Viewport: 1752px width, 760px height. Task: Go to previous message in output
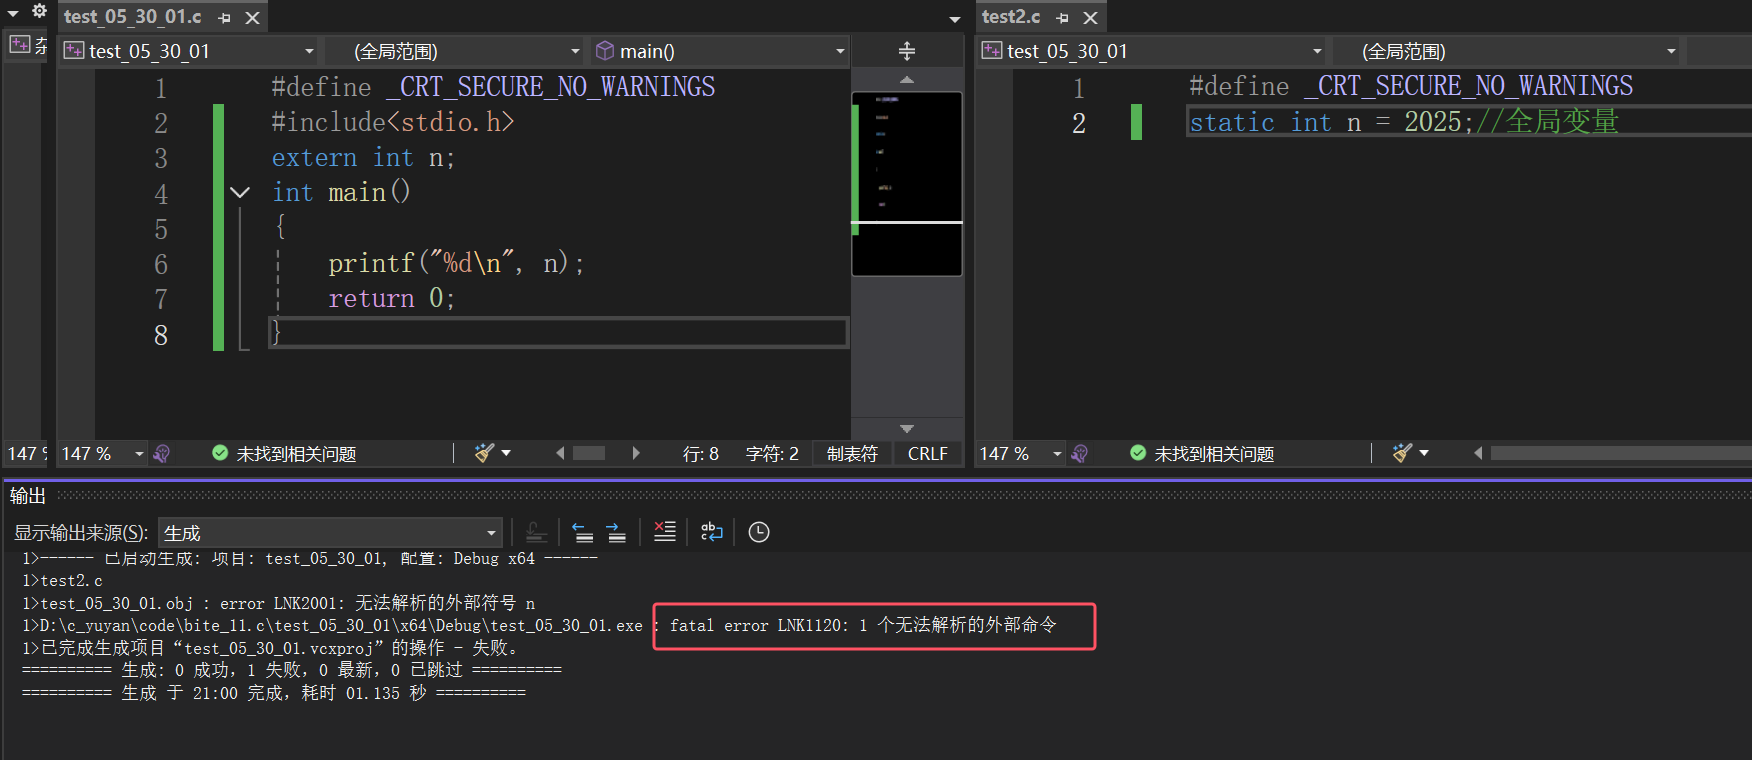tap(582, 532)
